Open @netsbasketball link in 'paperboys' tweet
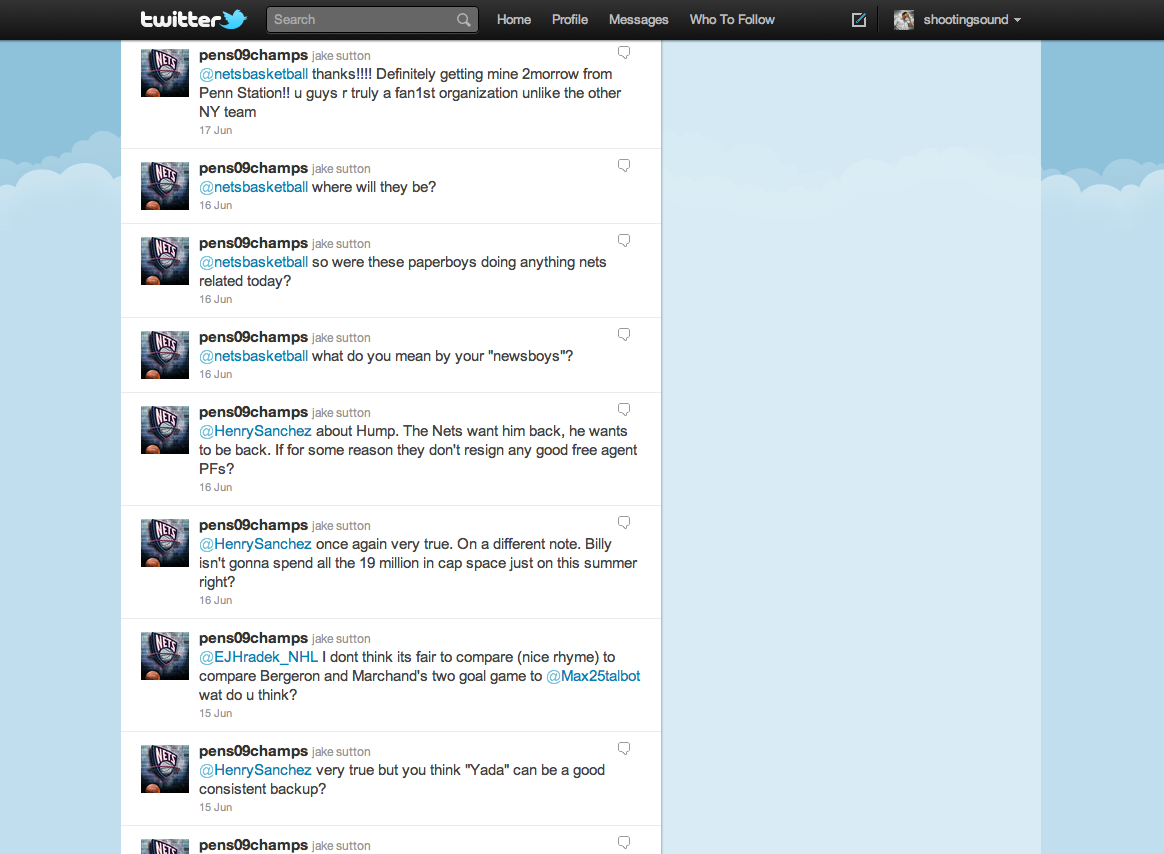Image resolution: width=1164 pixels, height=854 pixels. point(253,262)
